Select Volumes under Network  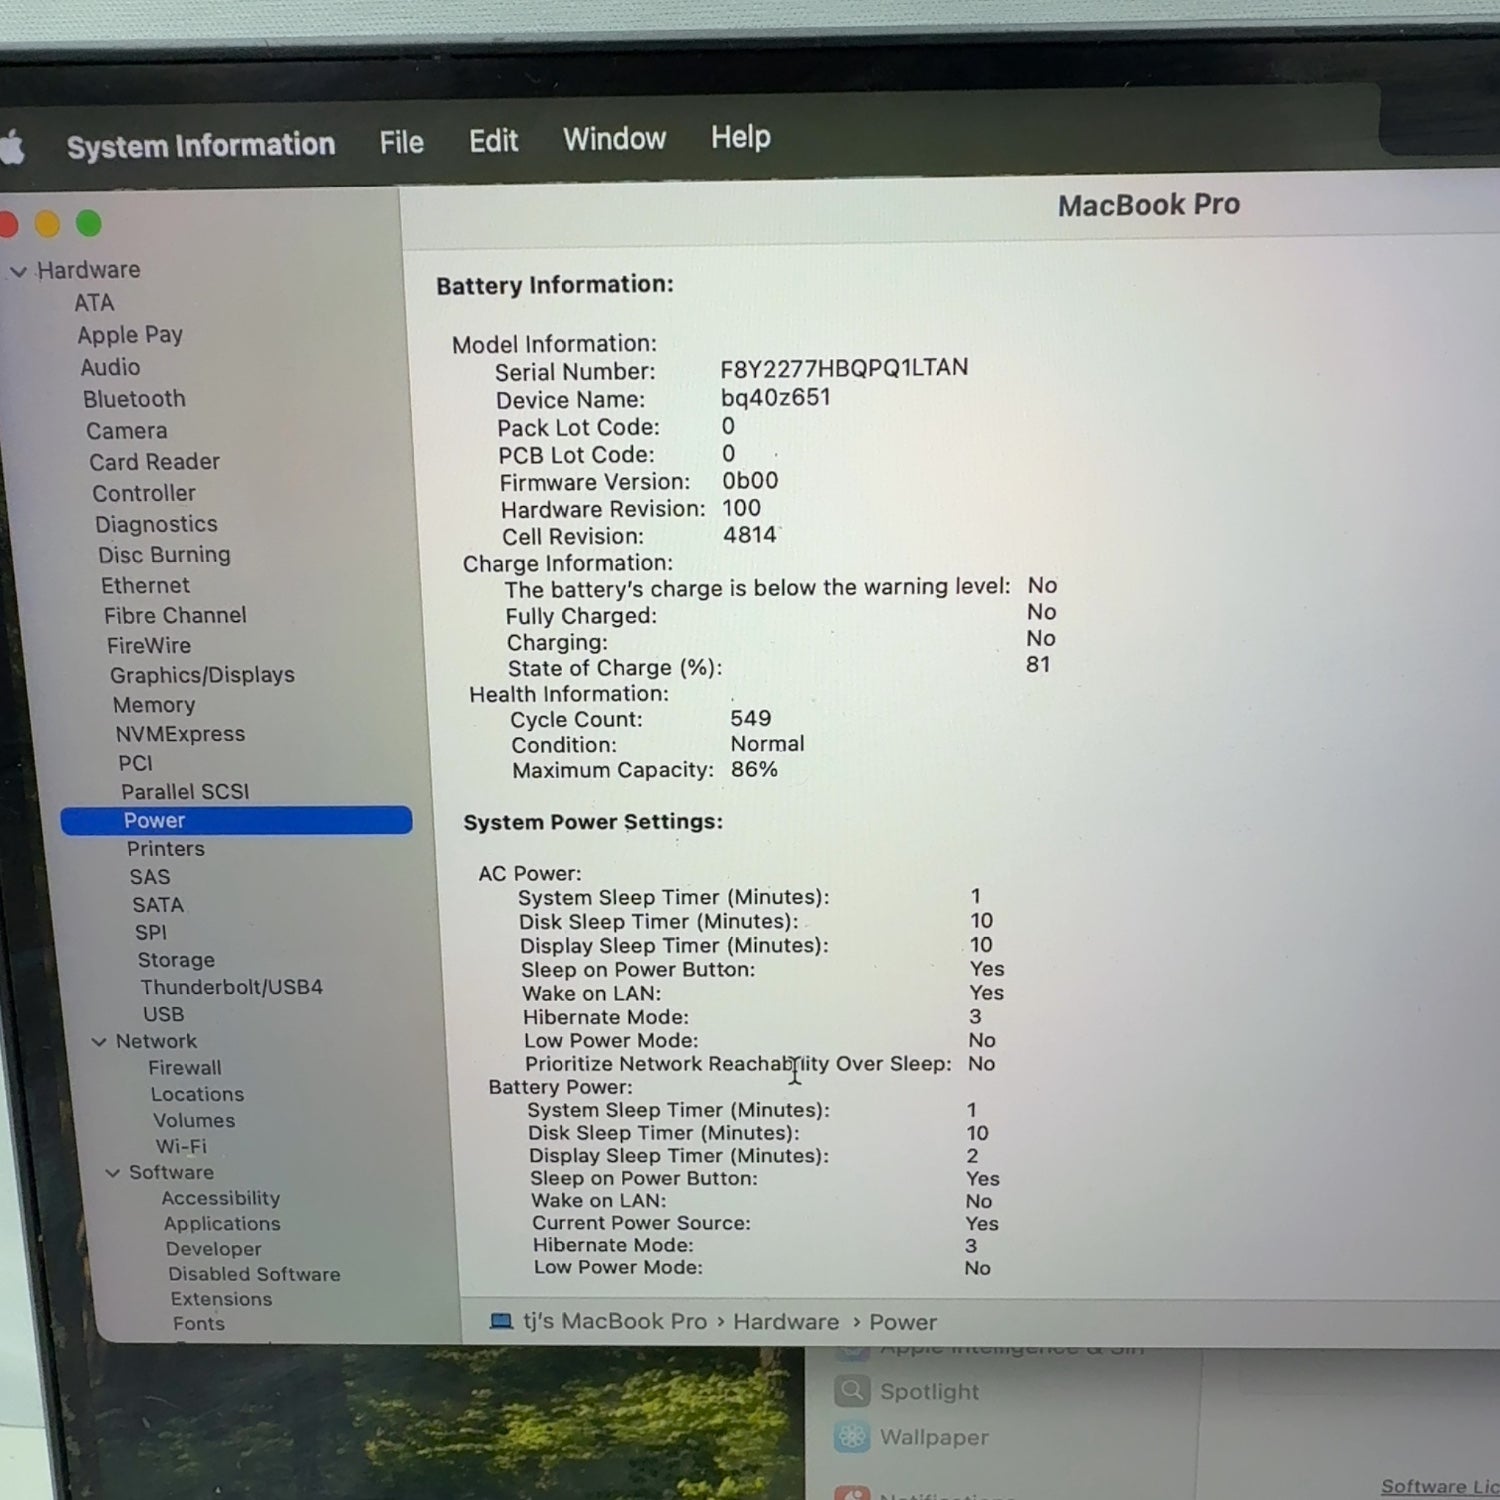tap(194, 1120)
